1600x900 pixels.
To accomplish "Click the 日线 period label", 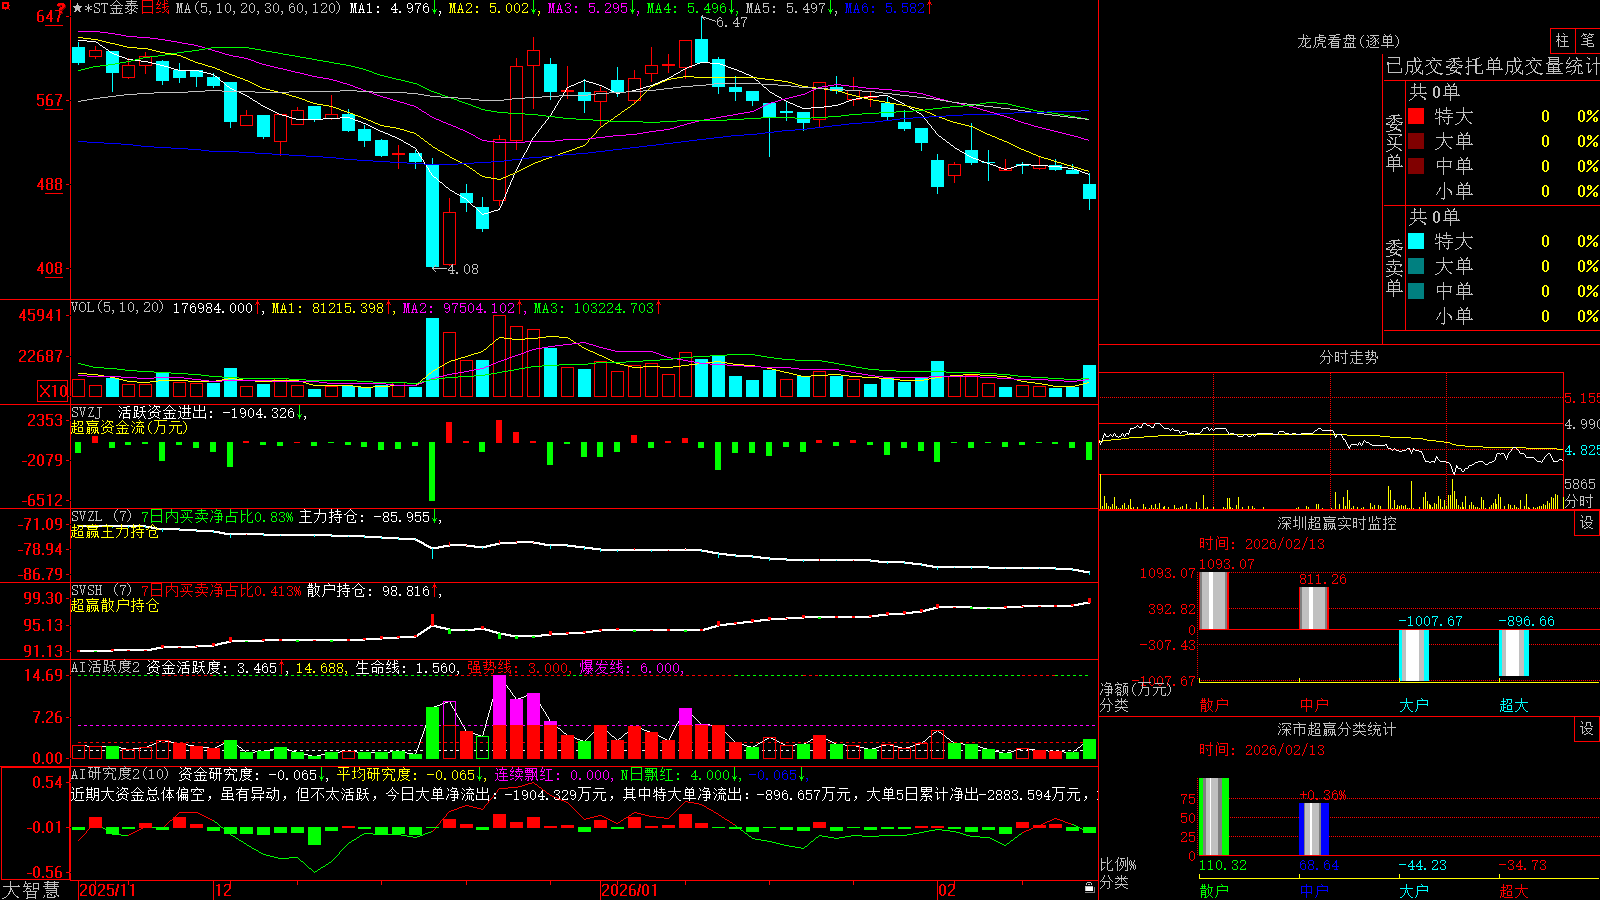I will click(x=155, y=8).
